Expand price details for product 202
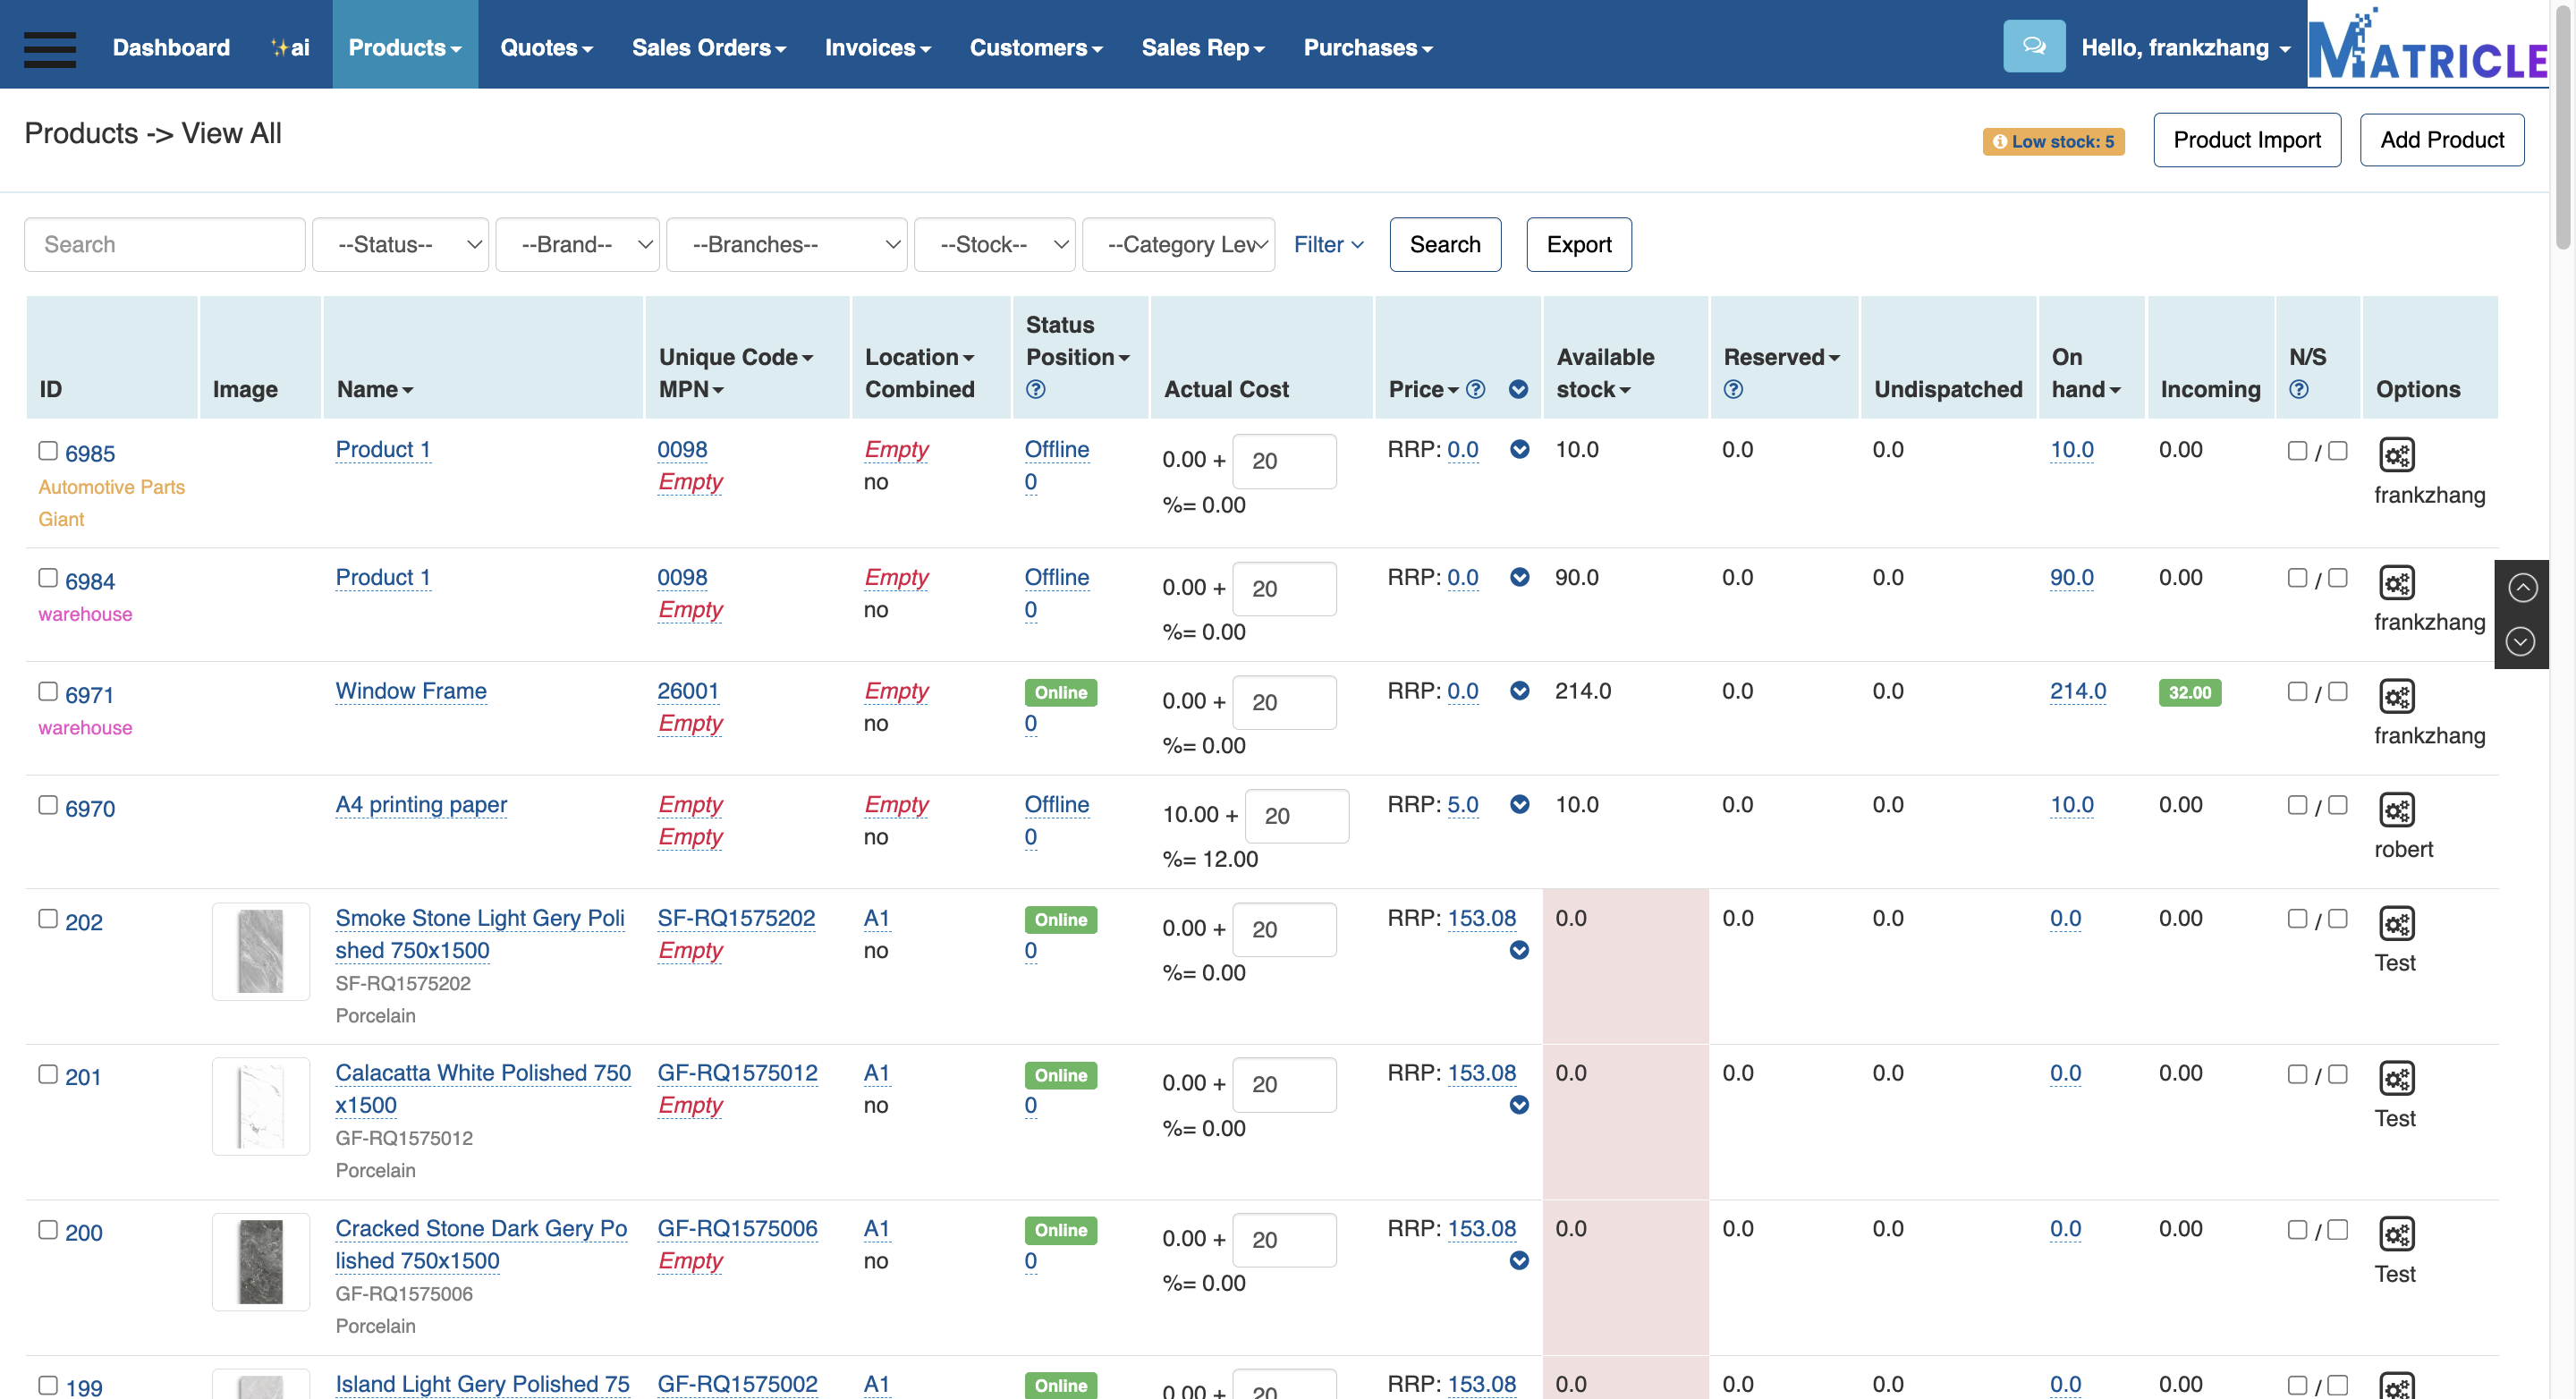 click(1519, 950)
